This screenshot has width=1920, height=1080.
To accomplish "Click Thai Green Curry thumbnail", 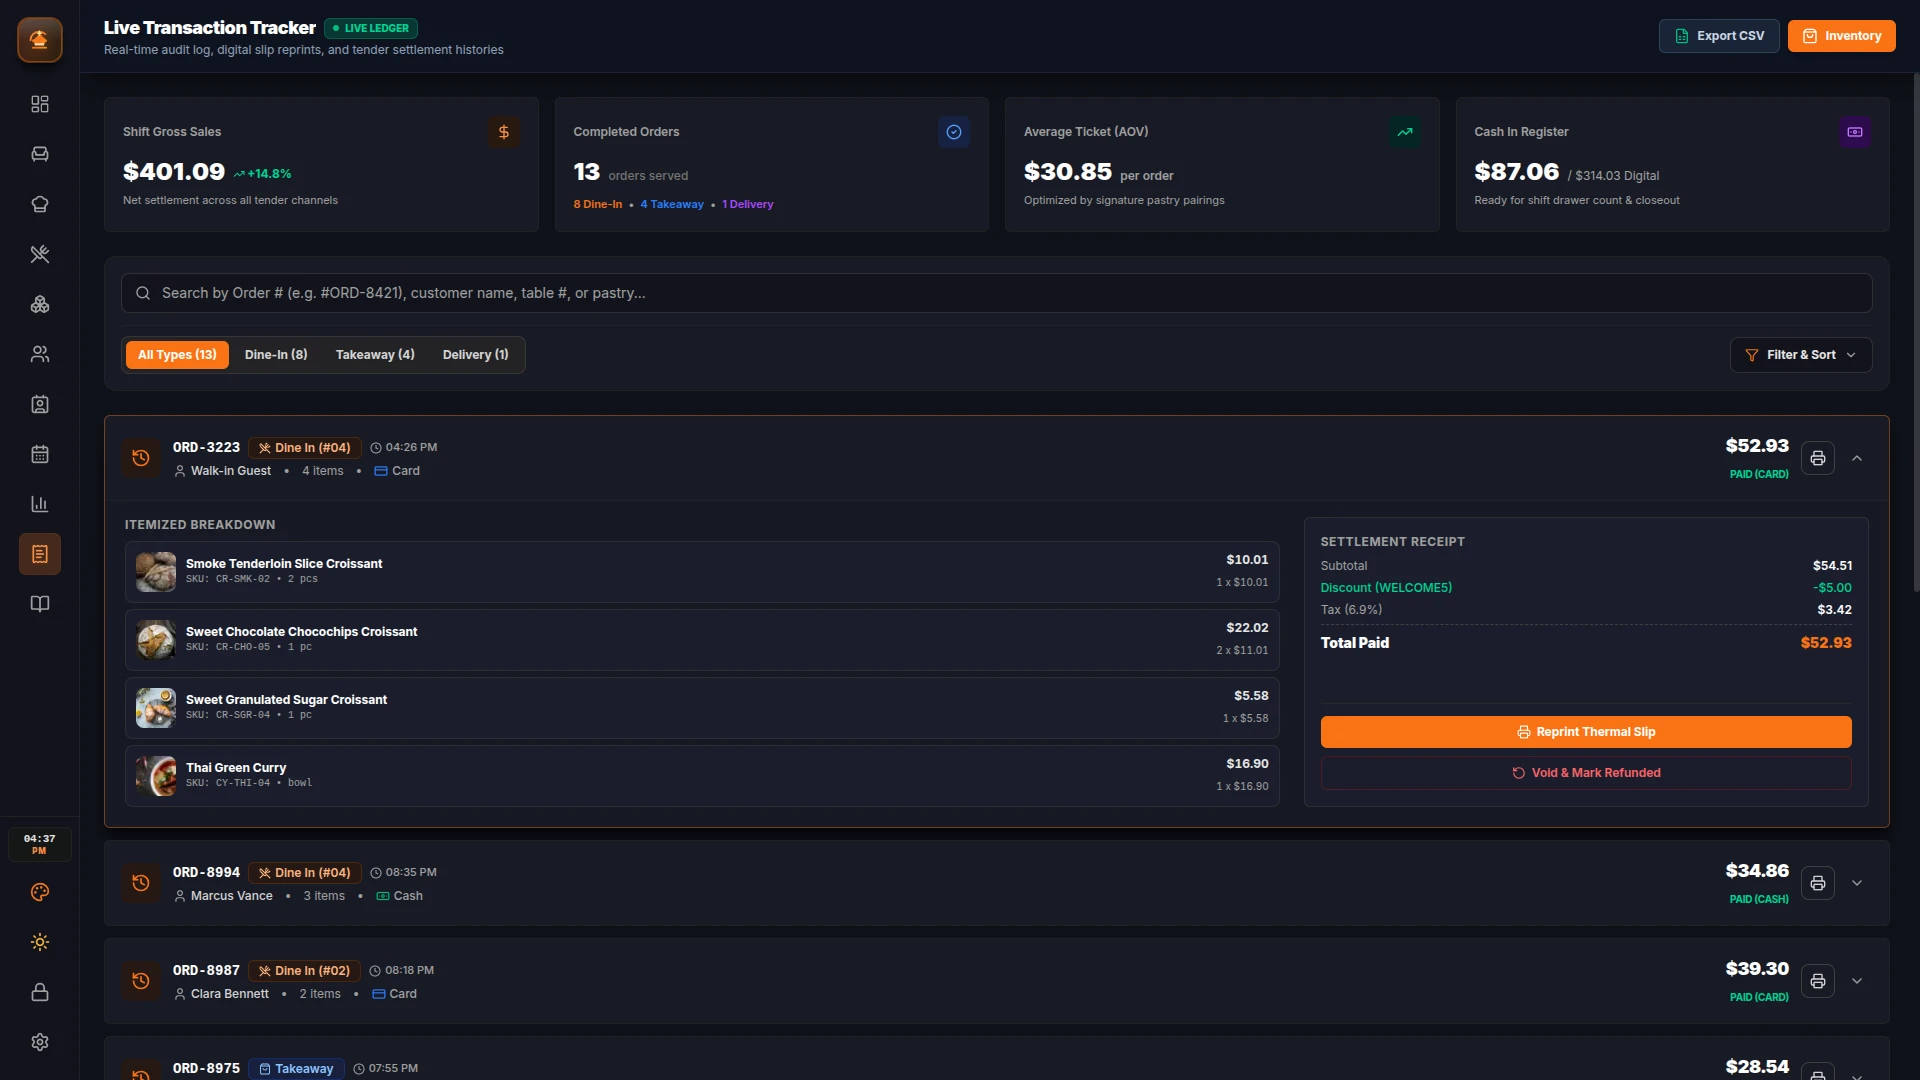I will tap(156, 776).
